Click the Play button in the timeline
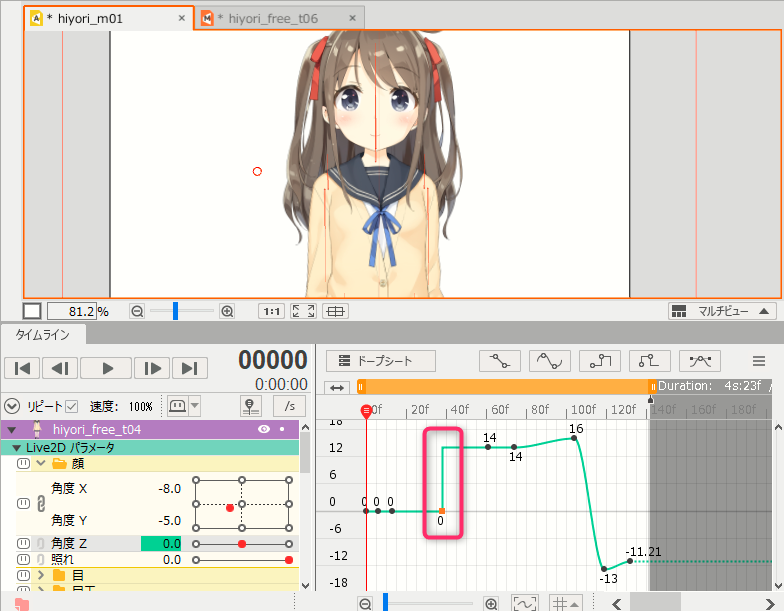Viewport: 784px width, 611px height. coord(105,368)
